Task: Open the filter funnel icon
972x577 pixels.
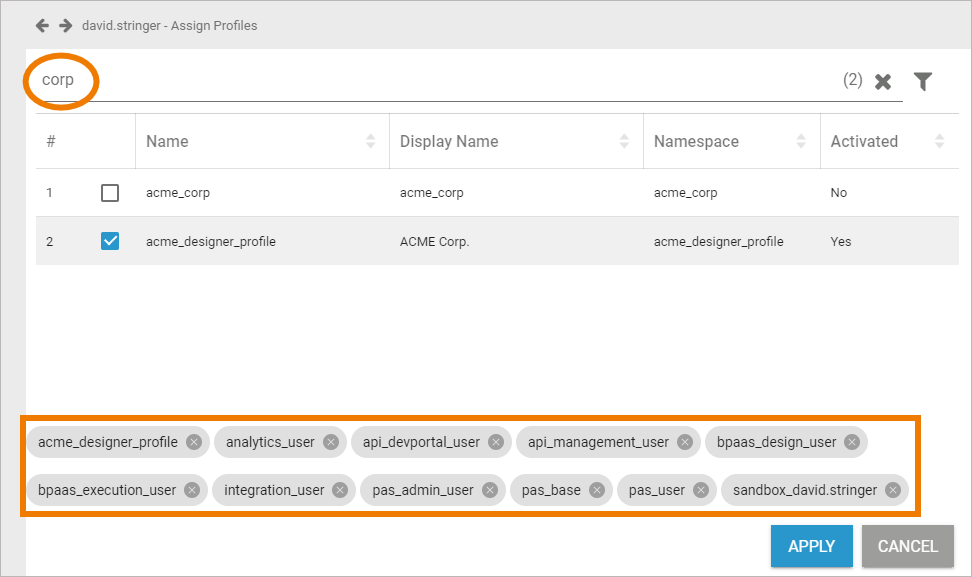Action: click(923, 82)
